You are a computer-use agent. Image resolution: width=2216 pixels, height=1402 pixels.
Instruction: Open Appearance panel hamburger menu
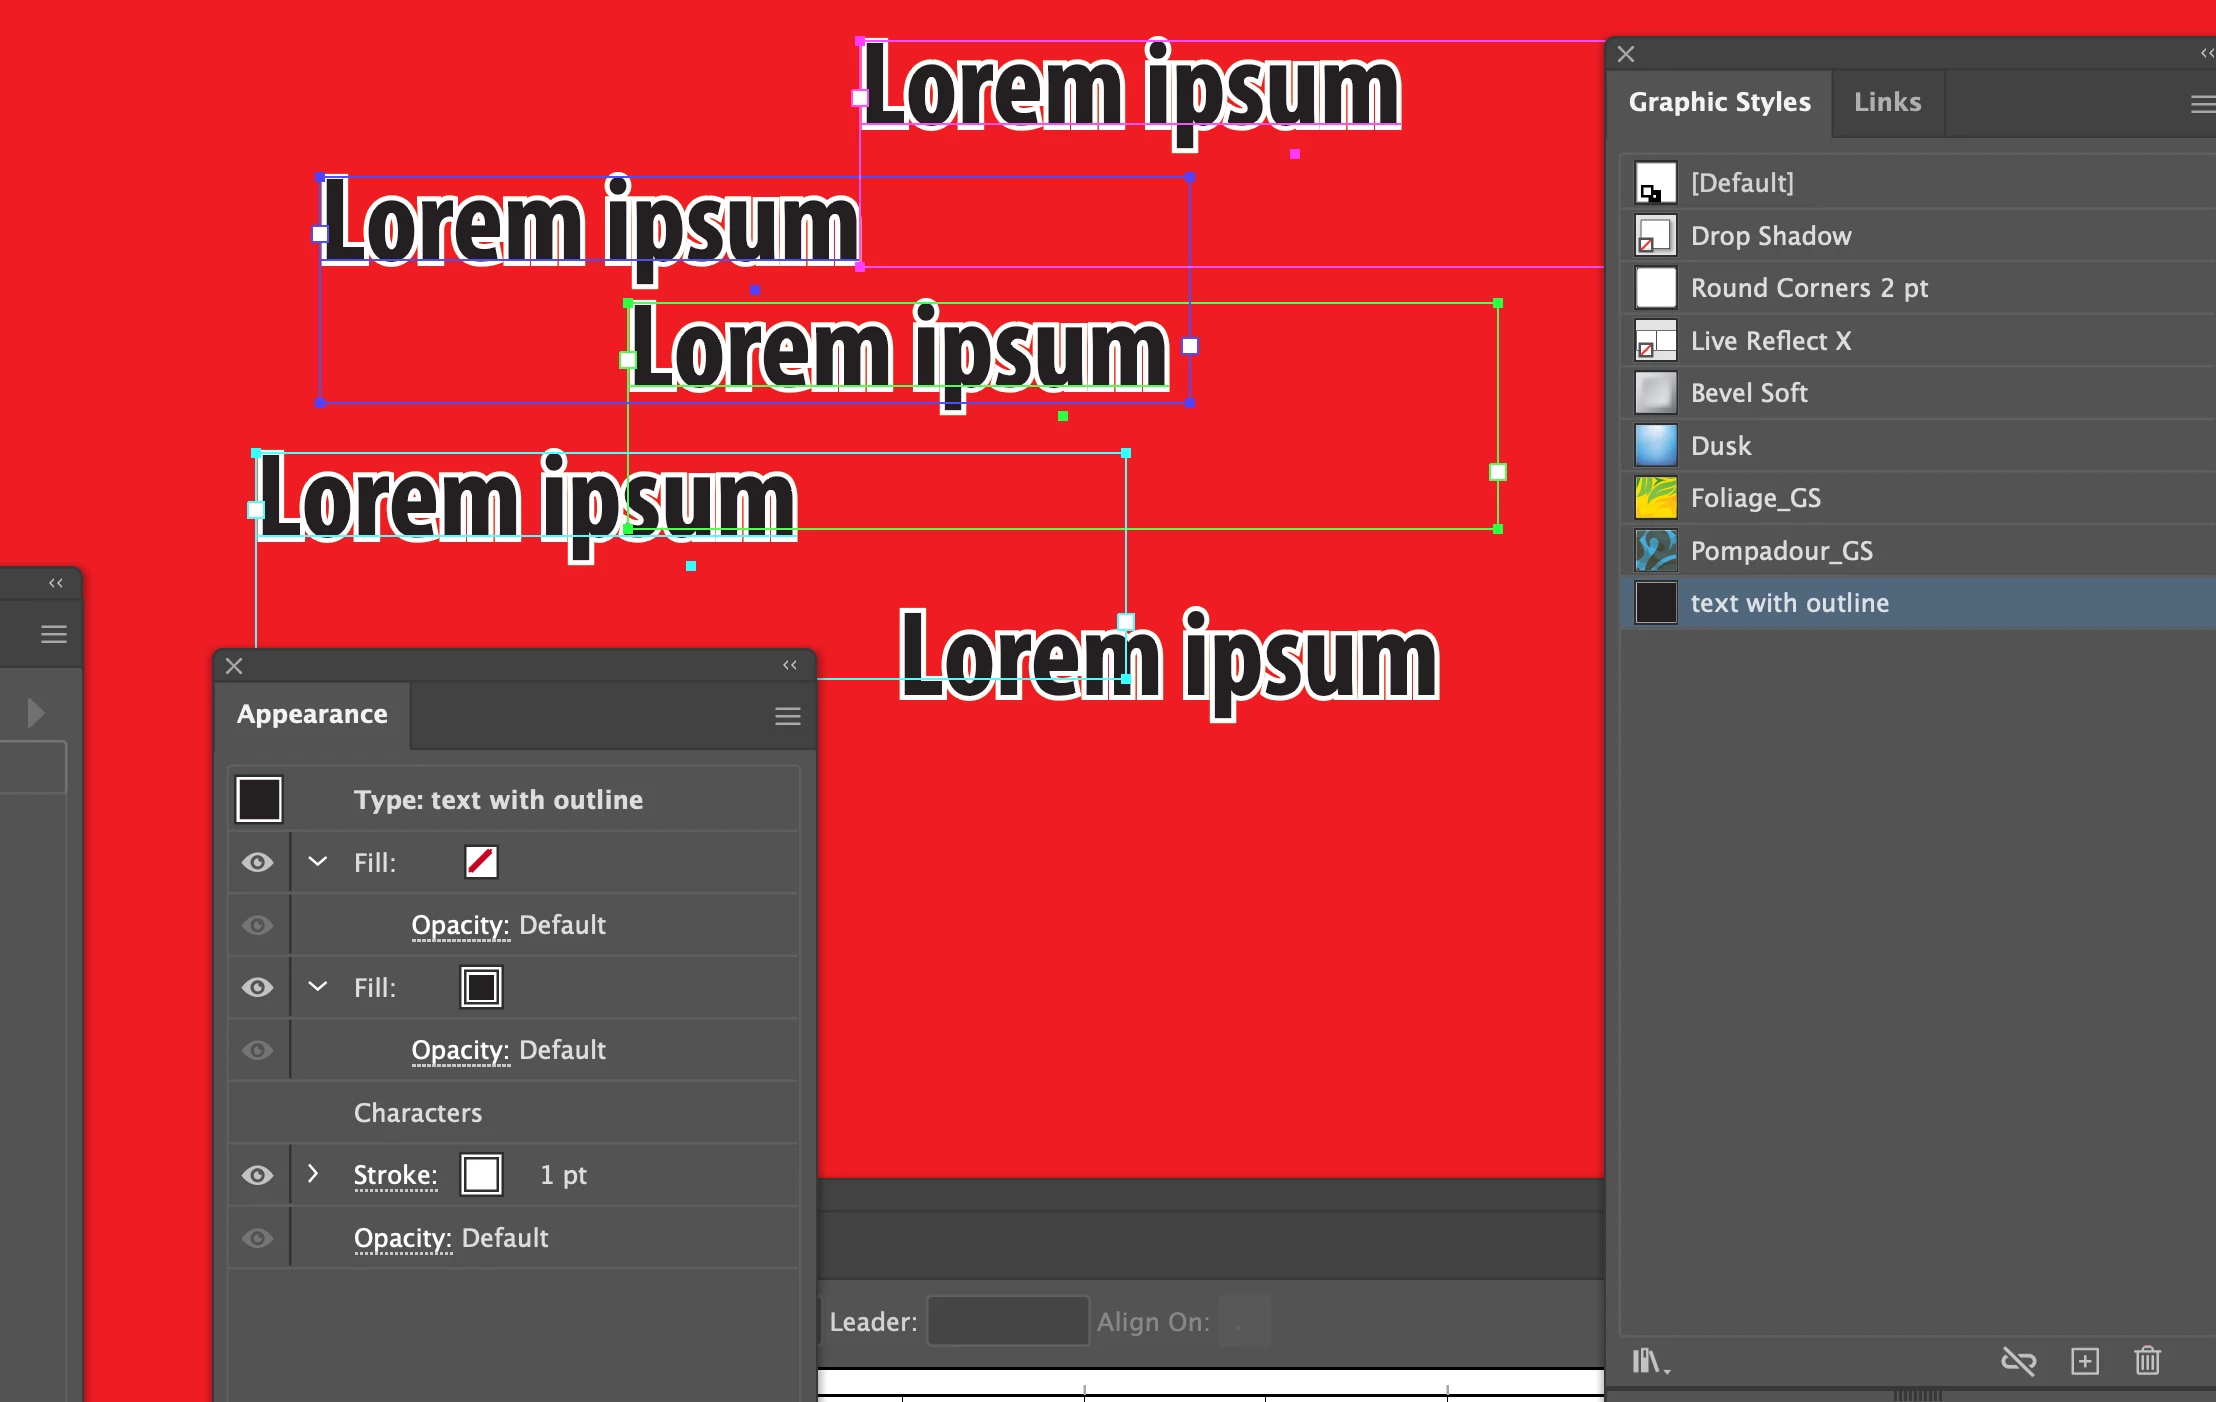787,716
